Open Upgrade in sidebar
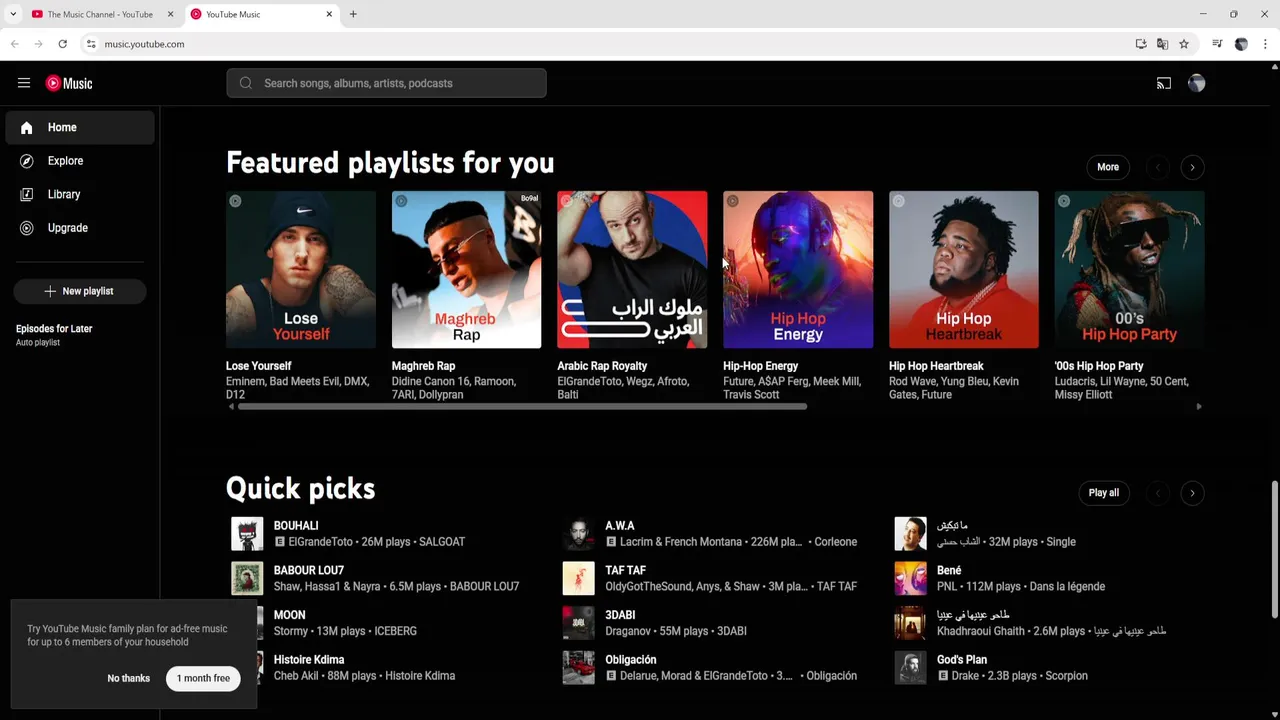 click(x=80, y=228)
